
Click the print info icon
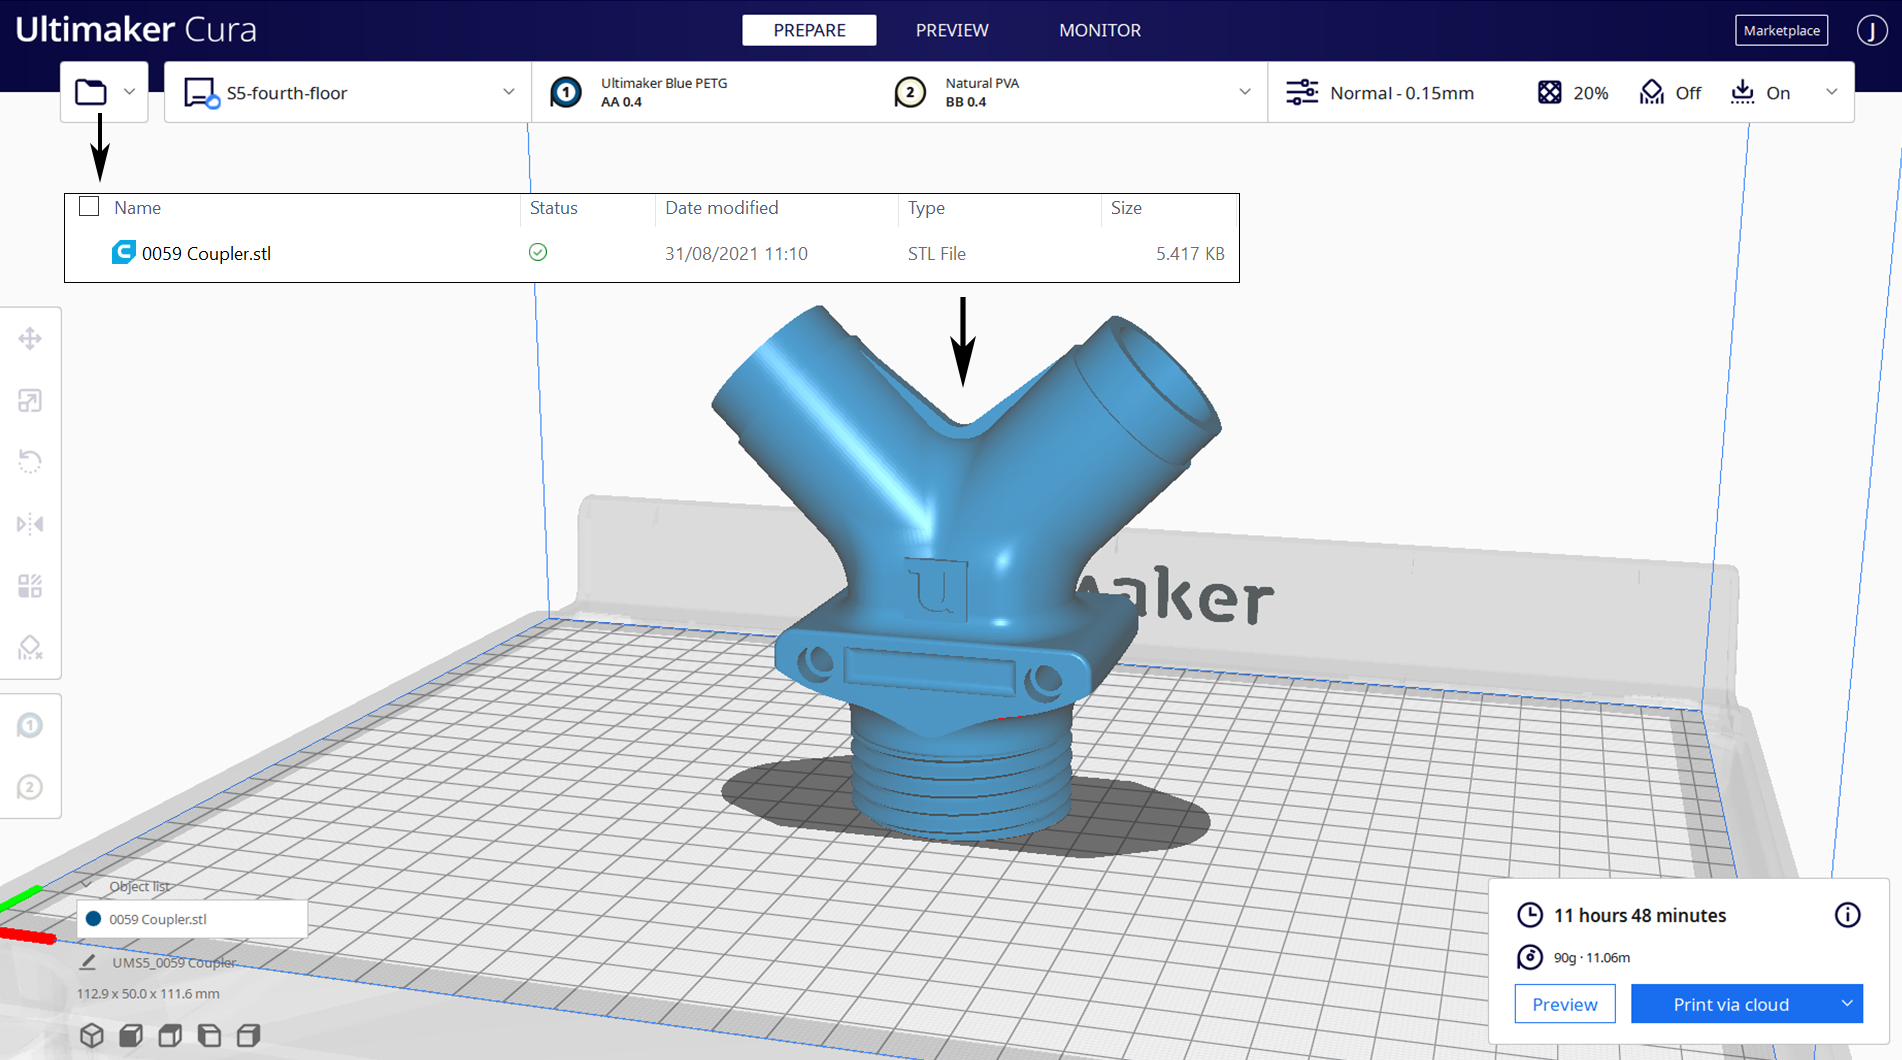1847,915
